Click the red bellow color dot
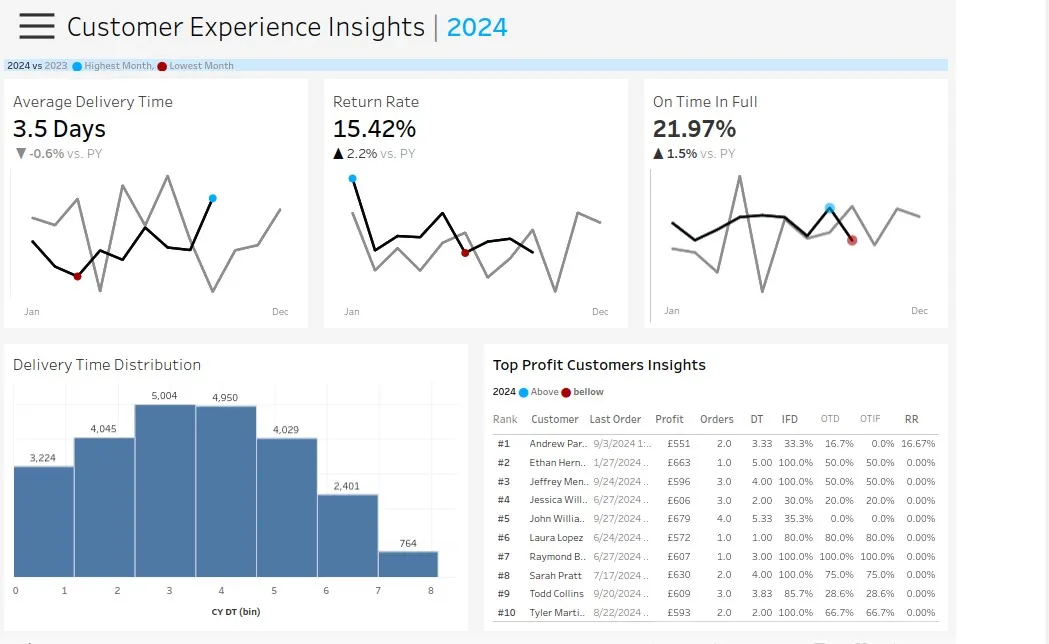This screenshot has width=1049, height=644. 567,390
